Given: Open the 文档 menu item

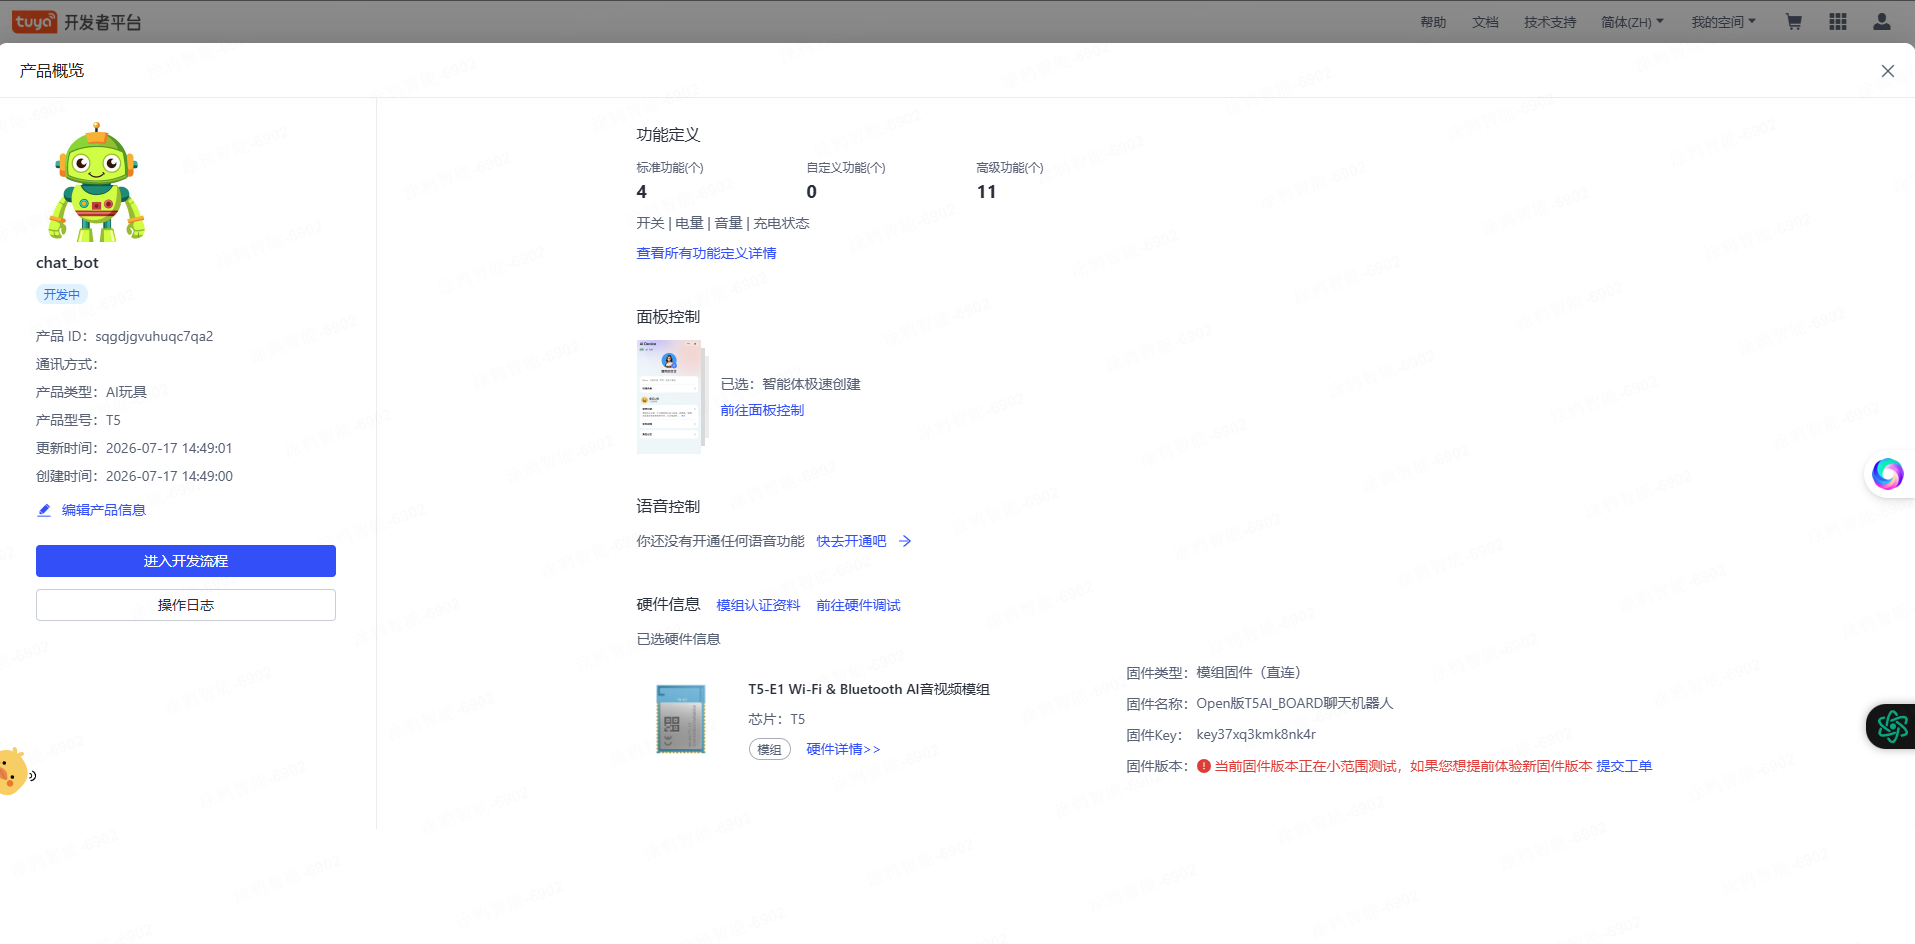Looking at the screenshot, I should coord(1485,22).
